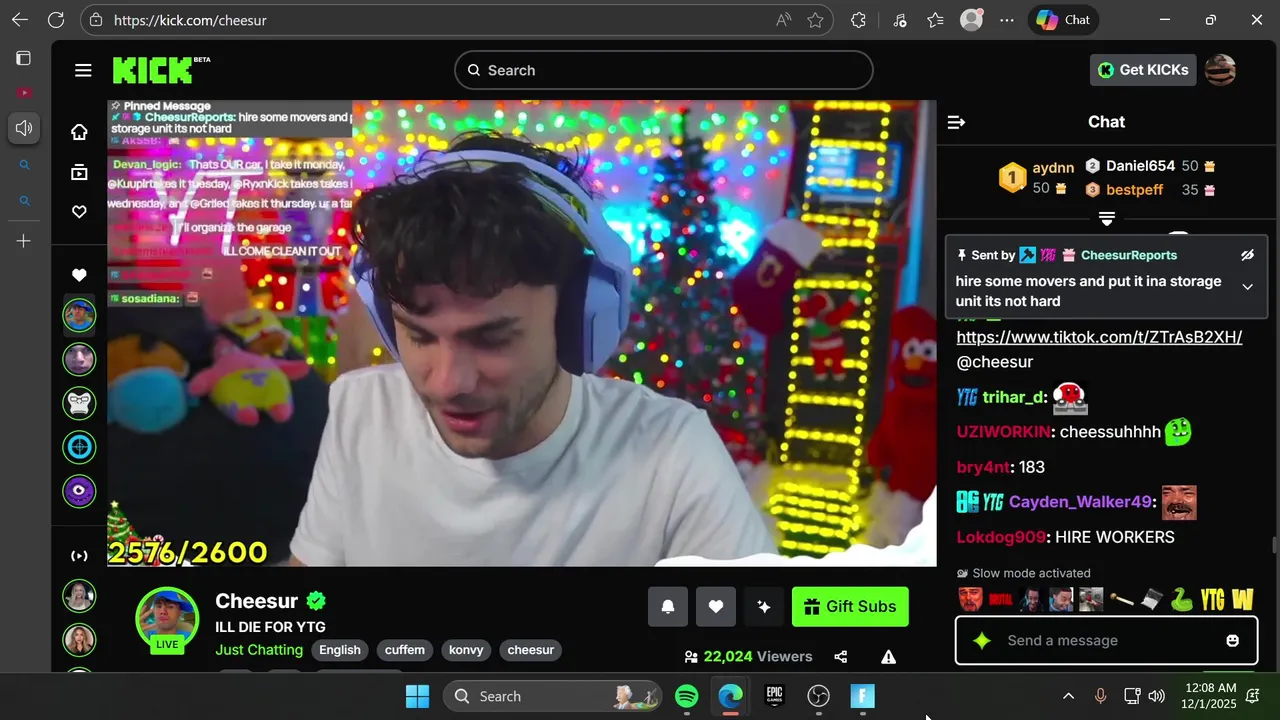Select the yellow W emote in quick emotes
This screenshot has width=1280, height=720.
pos(1243,599)
